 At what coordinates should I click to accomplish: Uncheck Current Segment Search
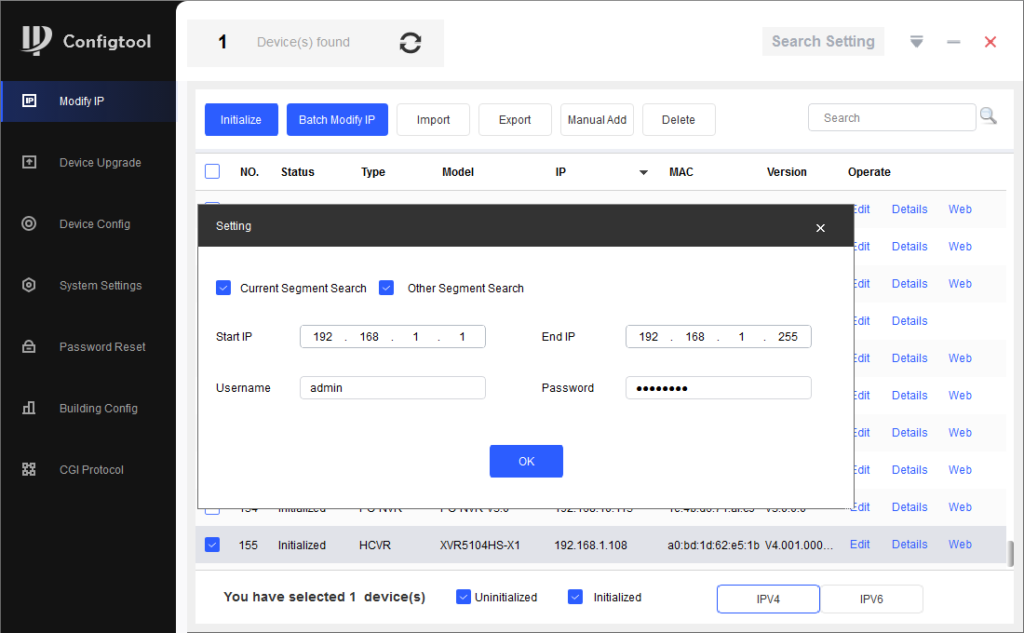224,288
